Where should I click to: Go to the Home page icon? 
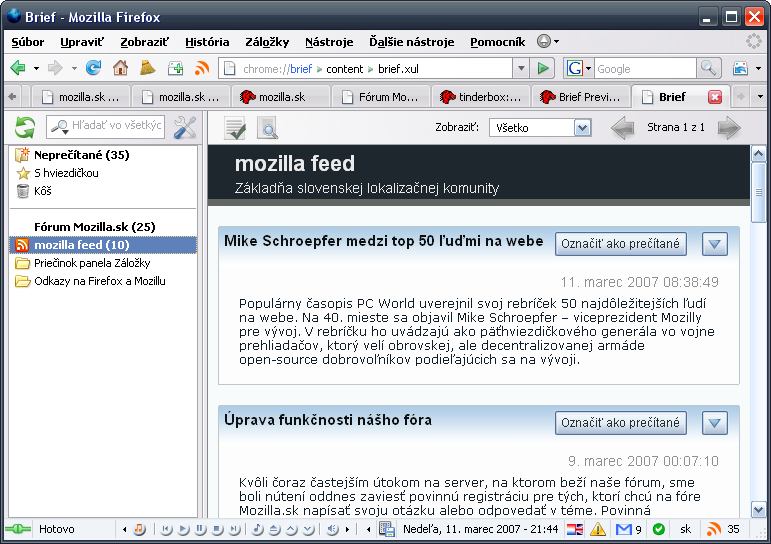(120, 68)
